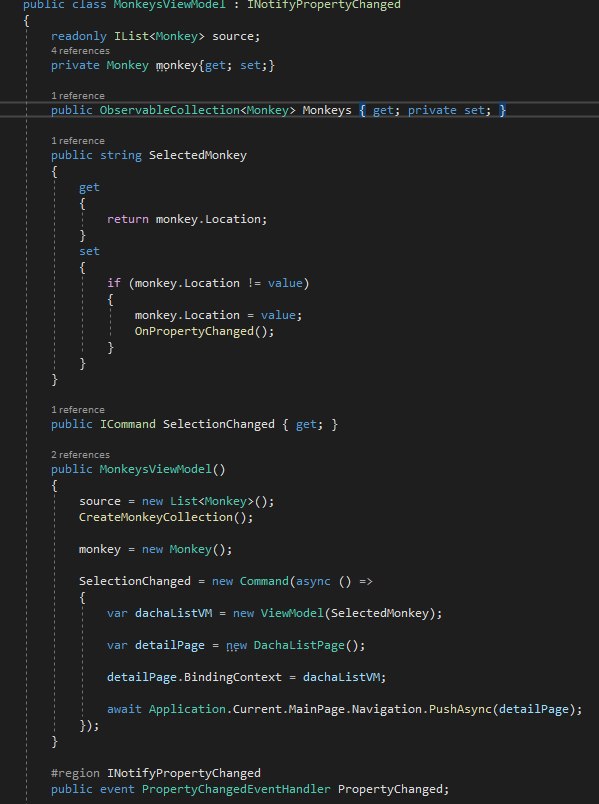The image size is (599, 804).
Task: Place cursor on the Monkeys property name
Action: pos(327,110)
